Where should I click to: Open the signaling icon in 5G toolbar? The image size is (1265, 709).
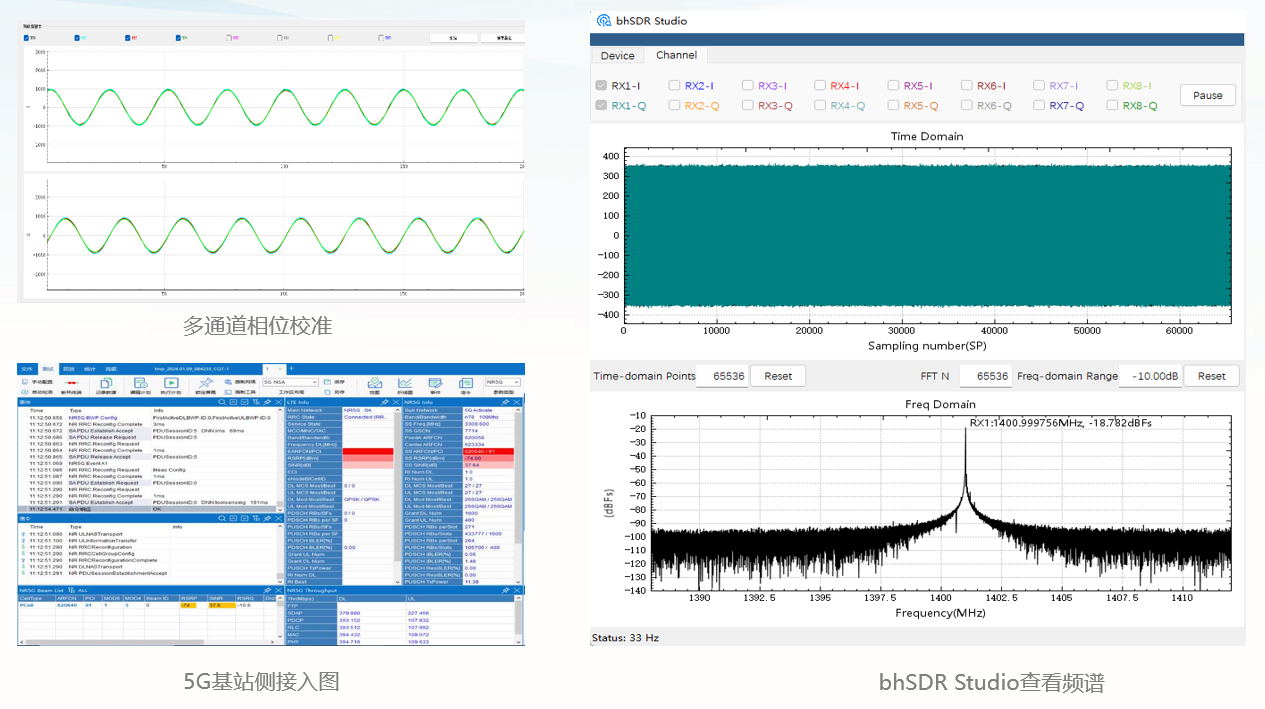tap(466, 383)
